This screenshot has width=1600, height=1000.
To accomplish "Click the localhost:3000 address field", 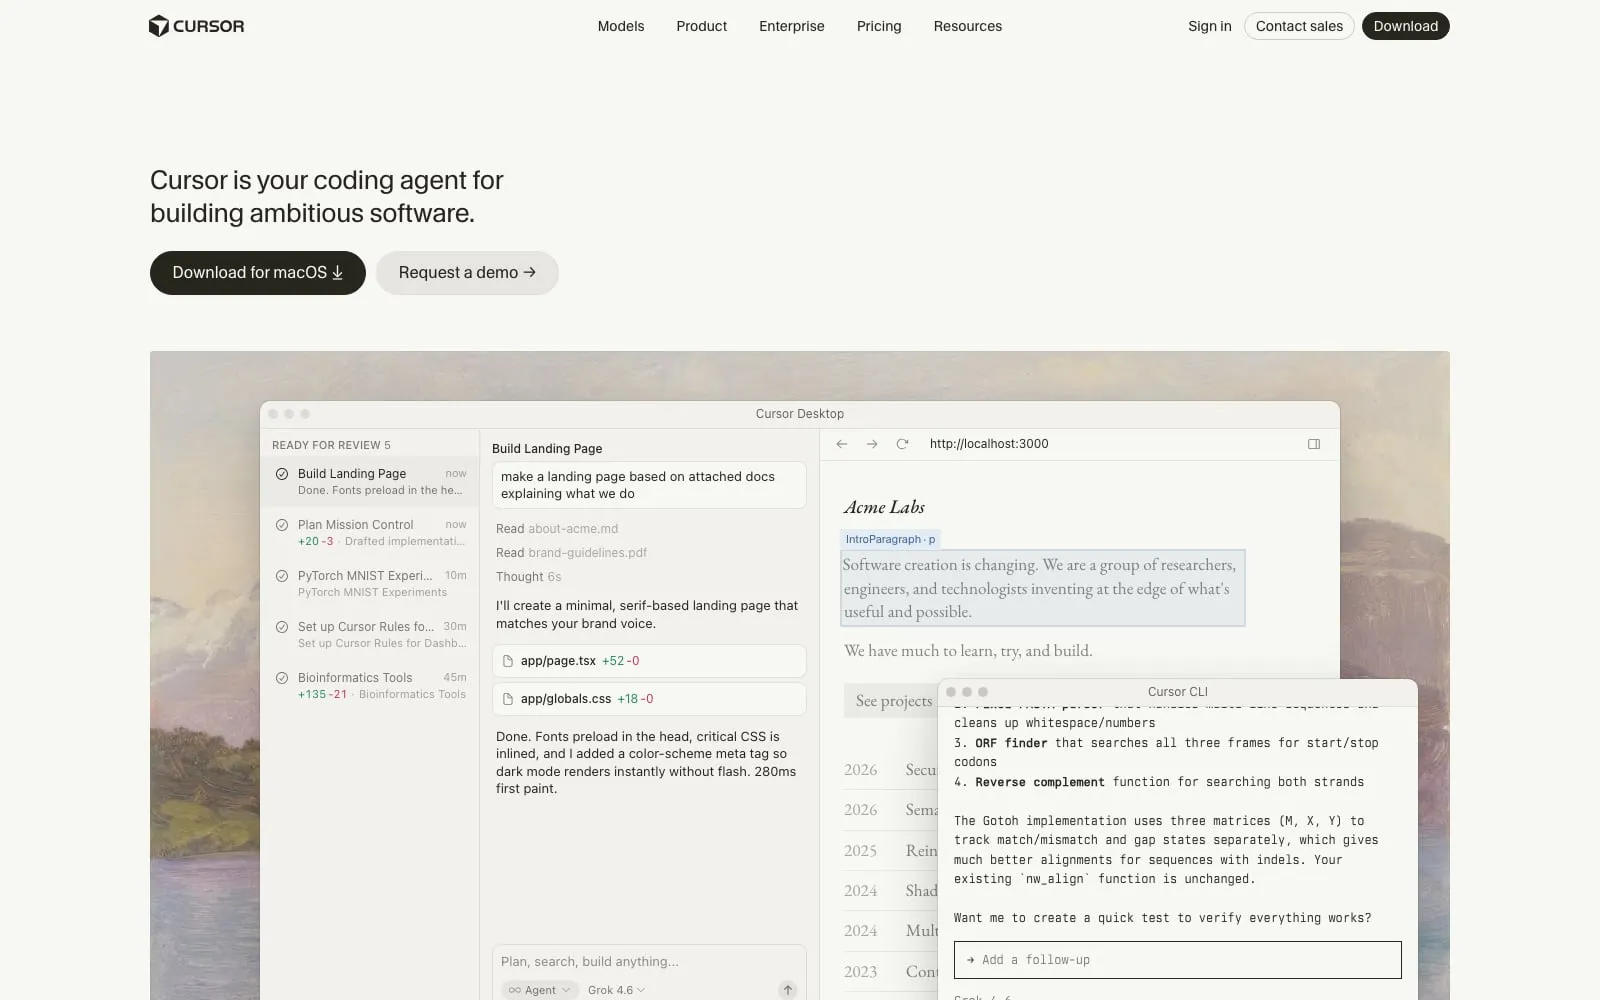I will tap(989, 444).
